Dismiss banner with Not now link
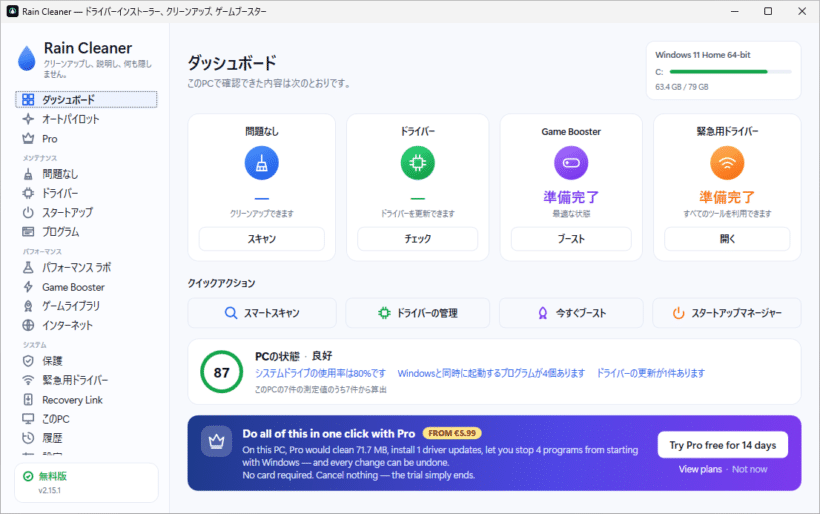The height and width of the screenshot is (514, 820). click(x=749, y=469)
